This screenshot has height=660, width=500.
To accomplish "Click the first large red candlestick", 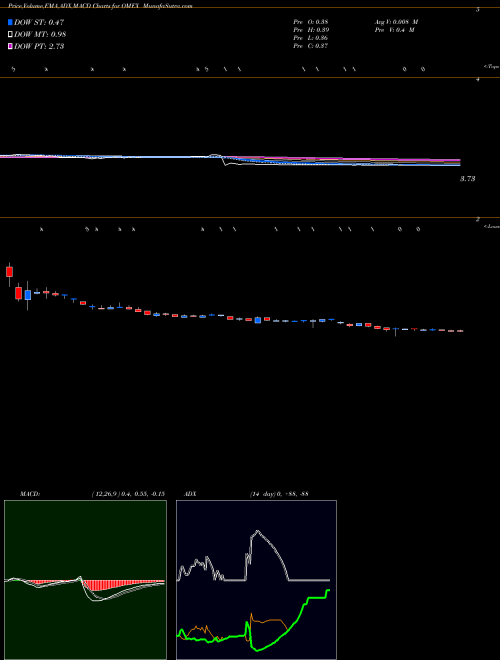I will coord(9,272).
